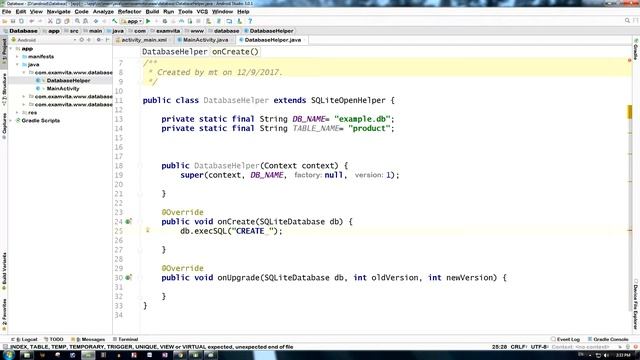
Task: Open the run configuration app dropdown
Action: click(x=132, y=21)
